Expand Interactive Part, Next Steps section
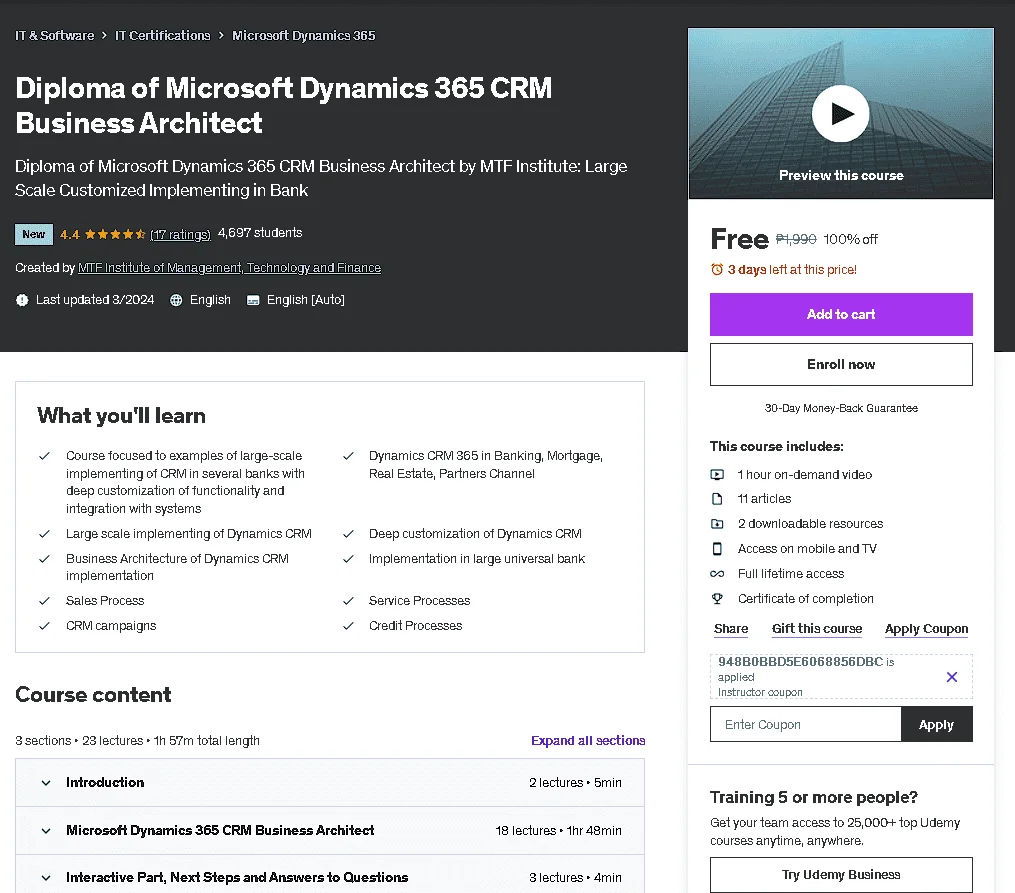 (330, 877)
